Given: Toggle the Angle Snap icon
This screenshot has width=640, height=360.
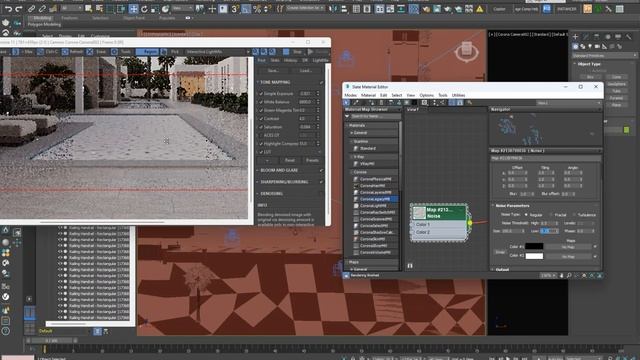Looking at the screenshot, I should click(246, 9).
